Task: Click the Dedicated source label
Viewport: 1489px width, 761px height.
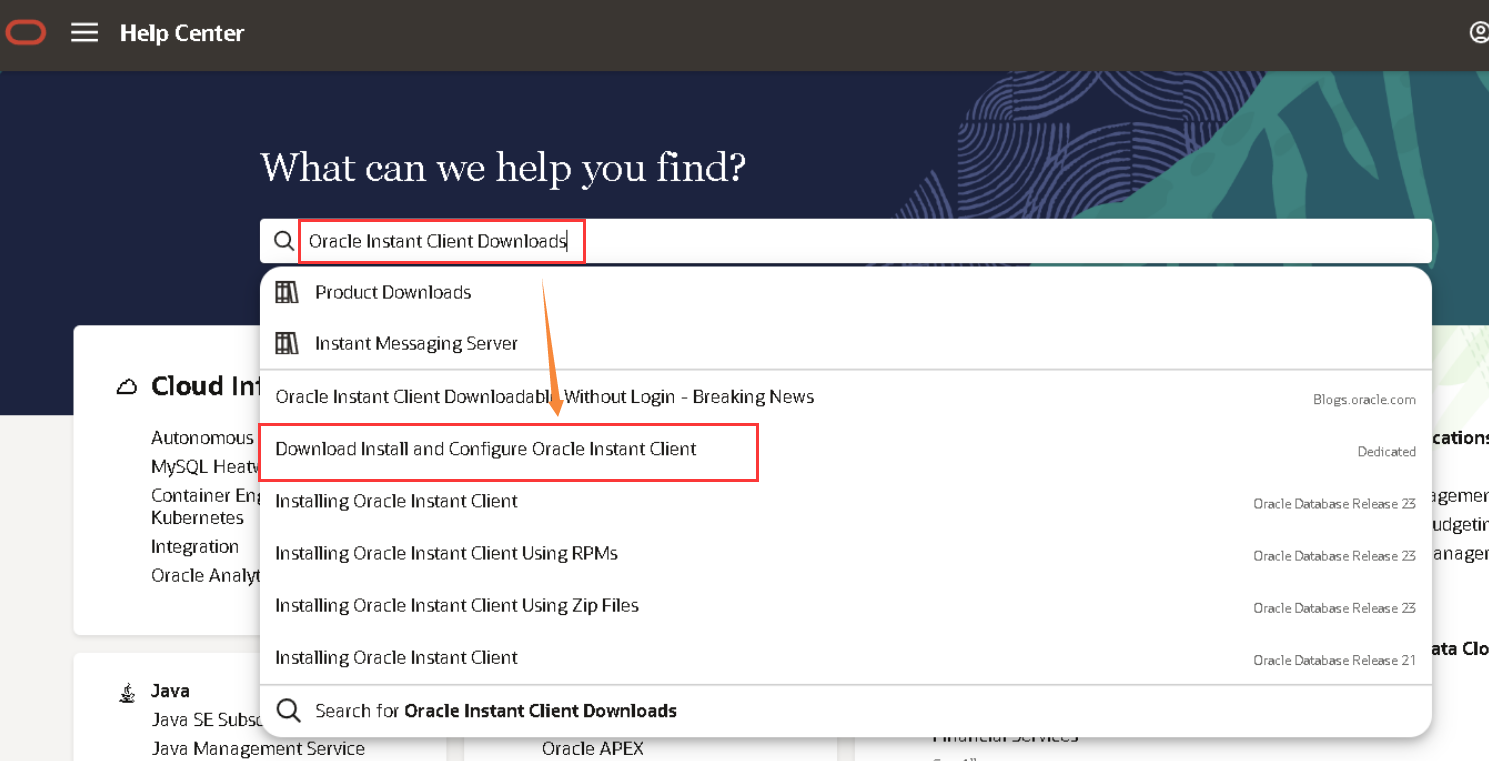Action: pyautogui.click(x=1386, y=451)
